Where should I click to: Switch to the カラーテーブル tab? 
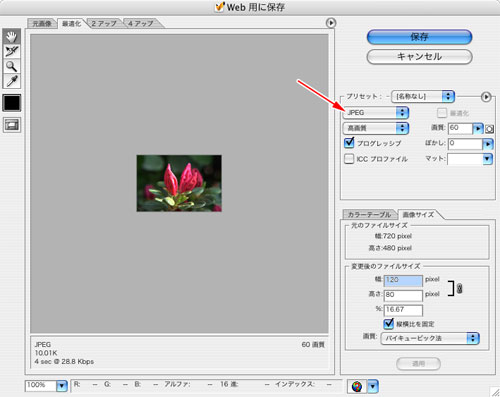[x=369, y=214]
